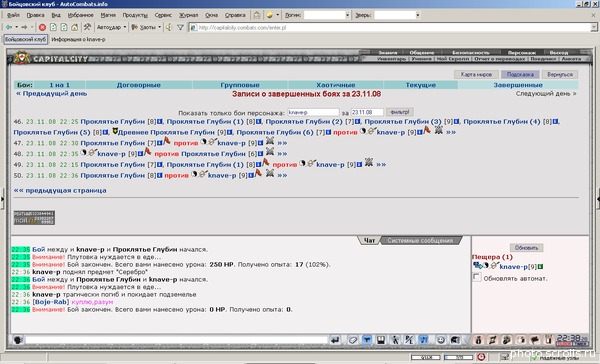Screen dimensions: 600x364
Task: Toggle the Обновлять автомат. checkbox
Action: (476, 277)
